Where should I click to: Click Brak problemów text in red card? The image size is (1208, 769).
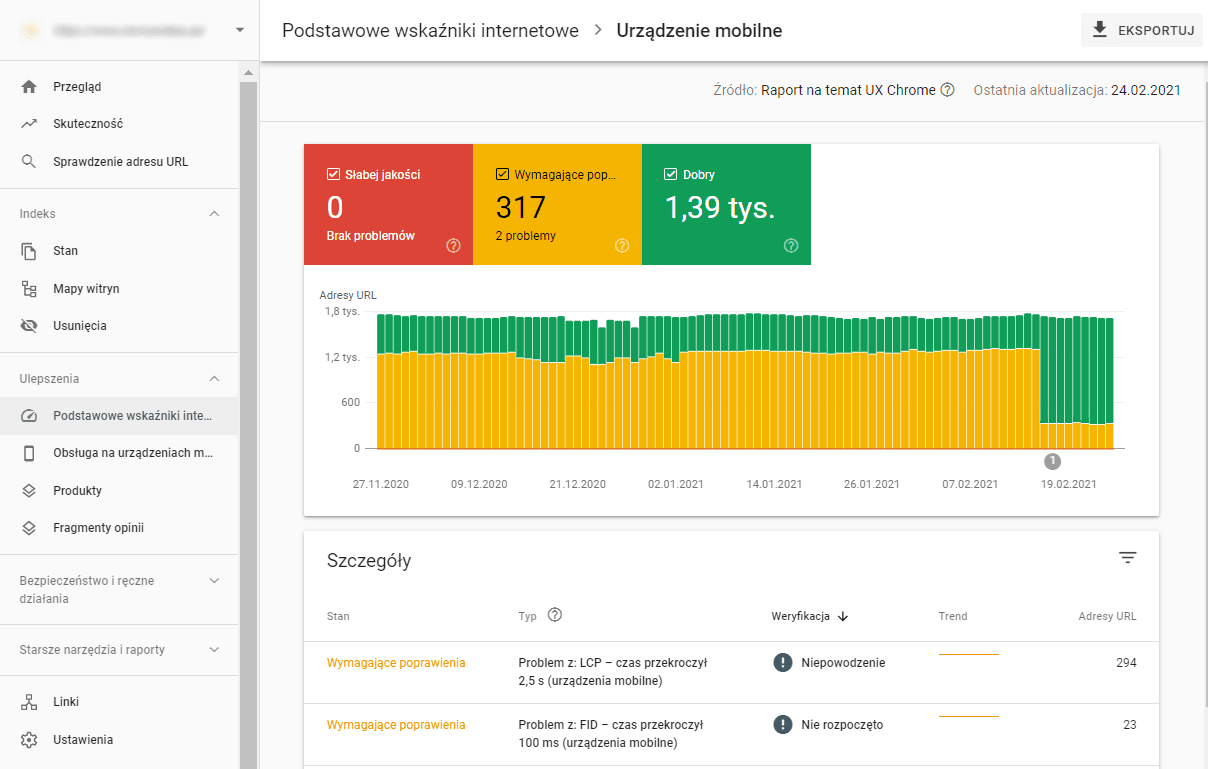[371, 236]
